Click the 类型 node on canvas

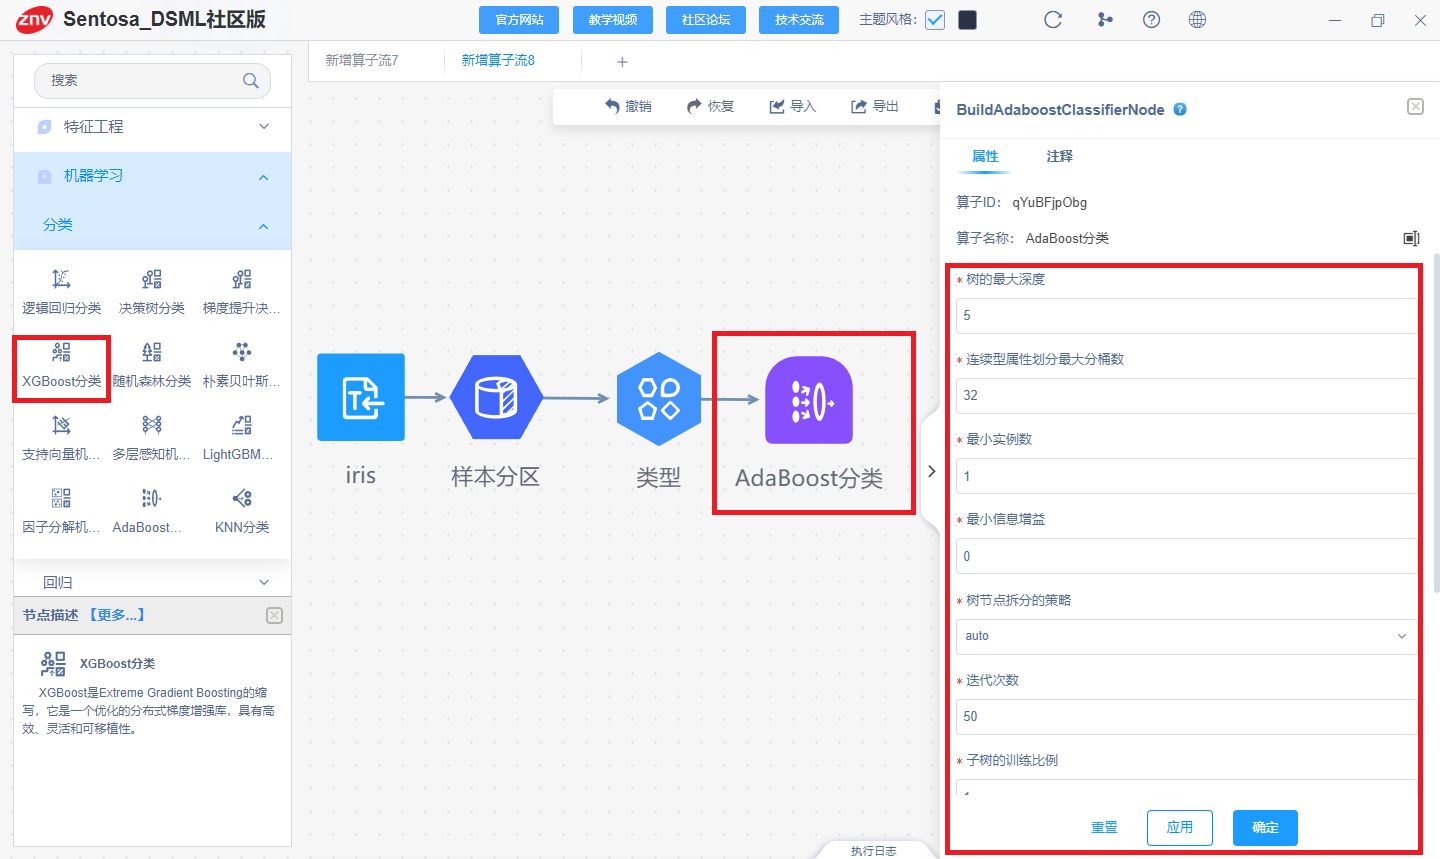(x=659, y=399)
